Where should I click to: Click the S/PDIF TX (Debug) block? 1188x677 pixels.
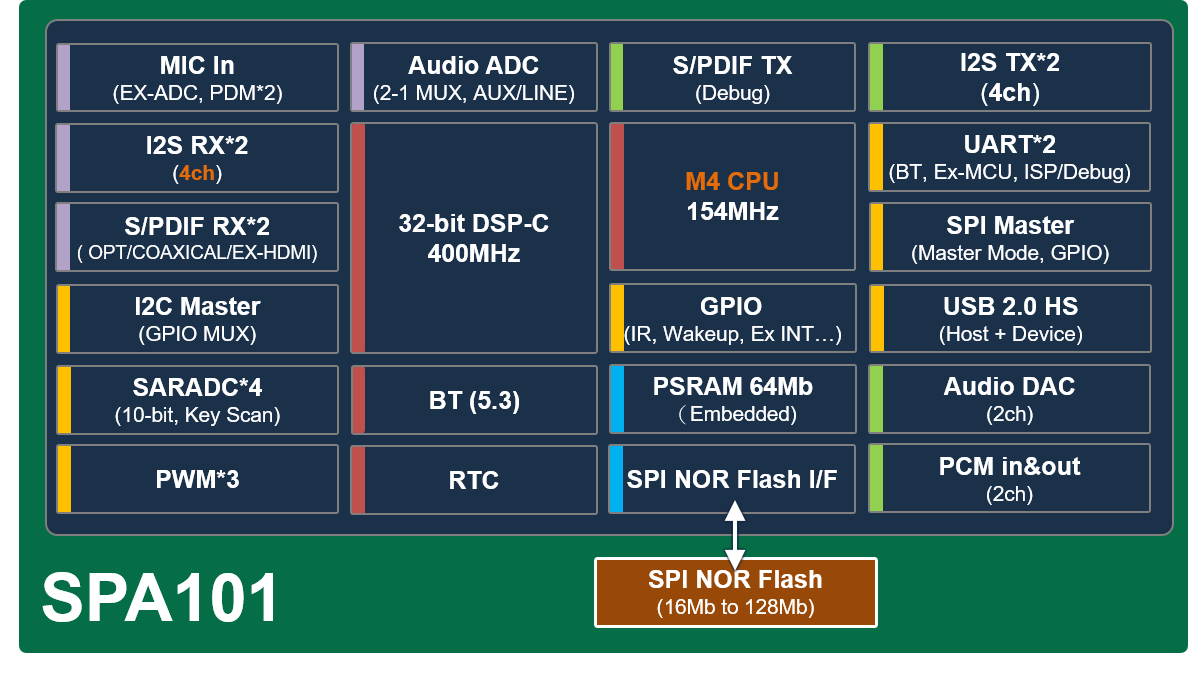coord(732,78)
